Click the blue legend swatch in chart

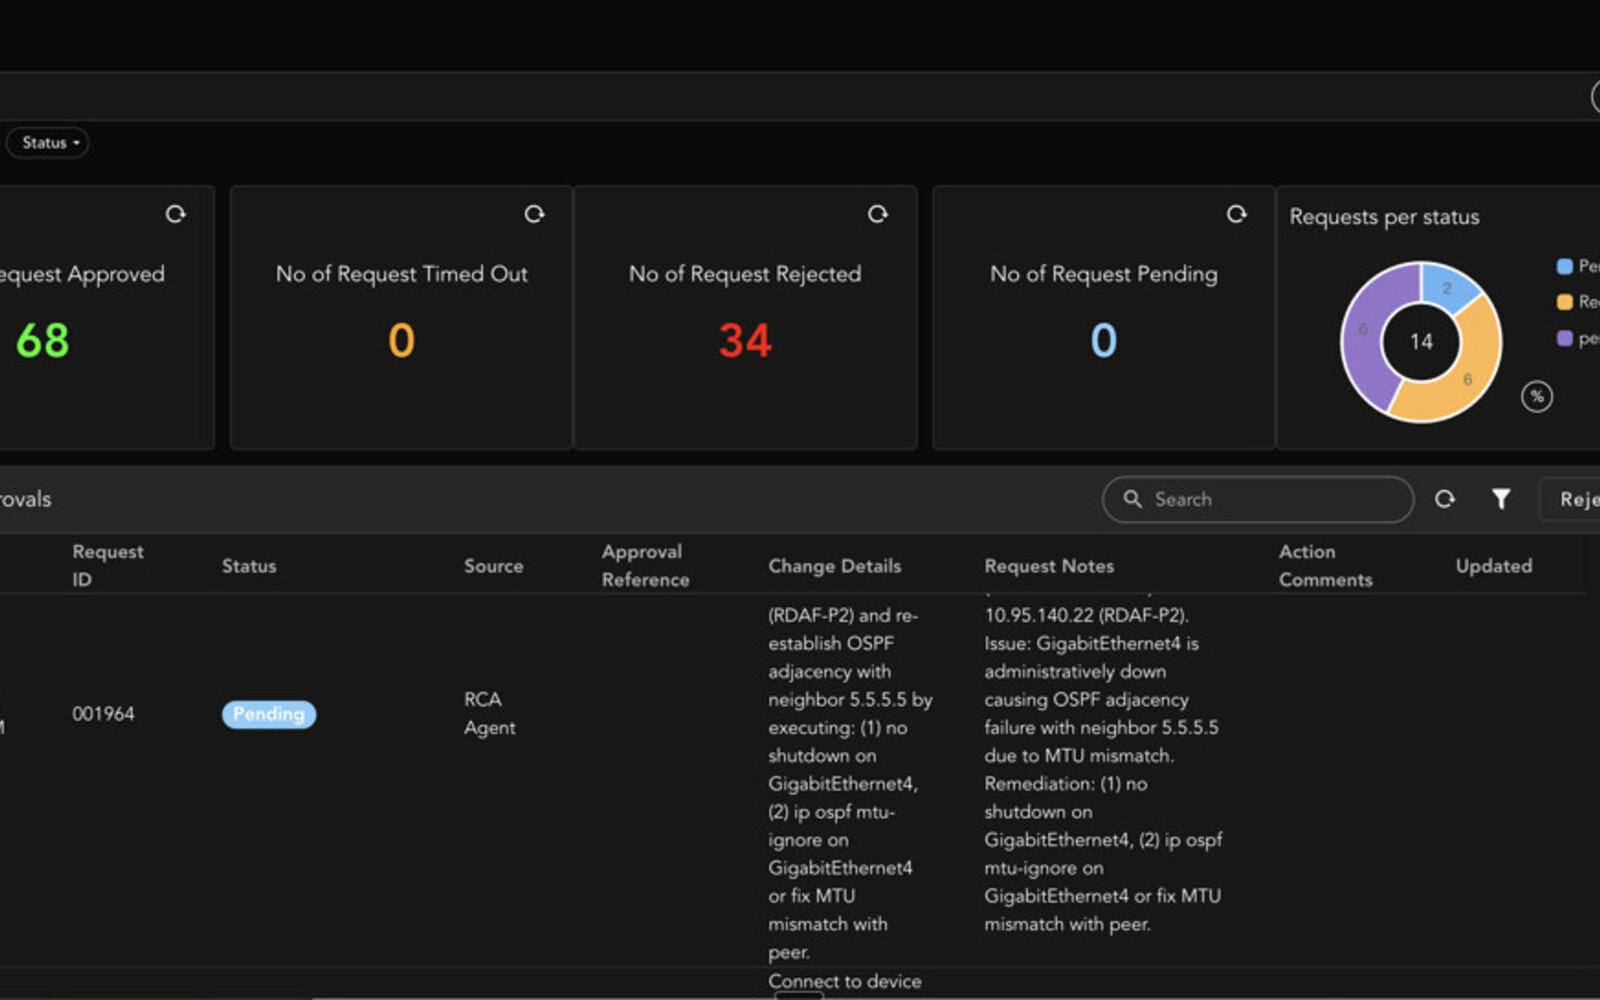click(x=1565, y=266)
